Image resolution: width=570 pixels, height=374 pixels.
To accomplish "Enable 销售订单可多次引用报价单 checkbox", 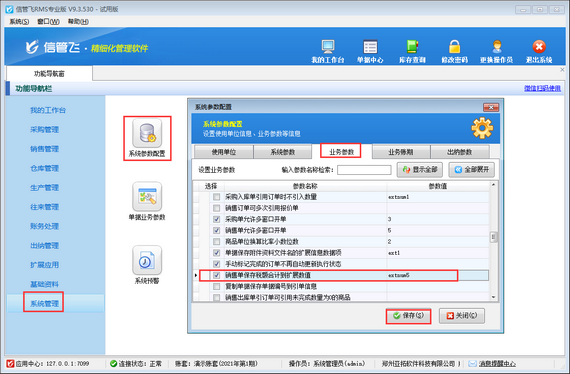I will 217,208.
